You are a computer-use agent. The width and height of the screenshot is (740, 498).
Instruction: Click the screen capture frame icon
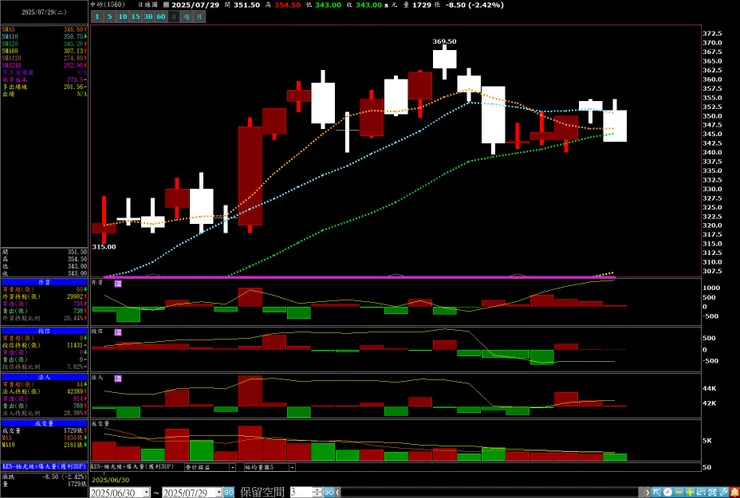click(712, 492)
